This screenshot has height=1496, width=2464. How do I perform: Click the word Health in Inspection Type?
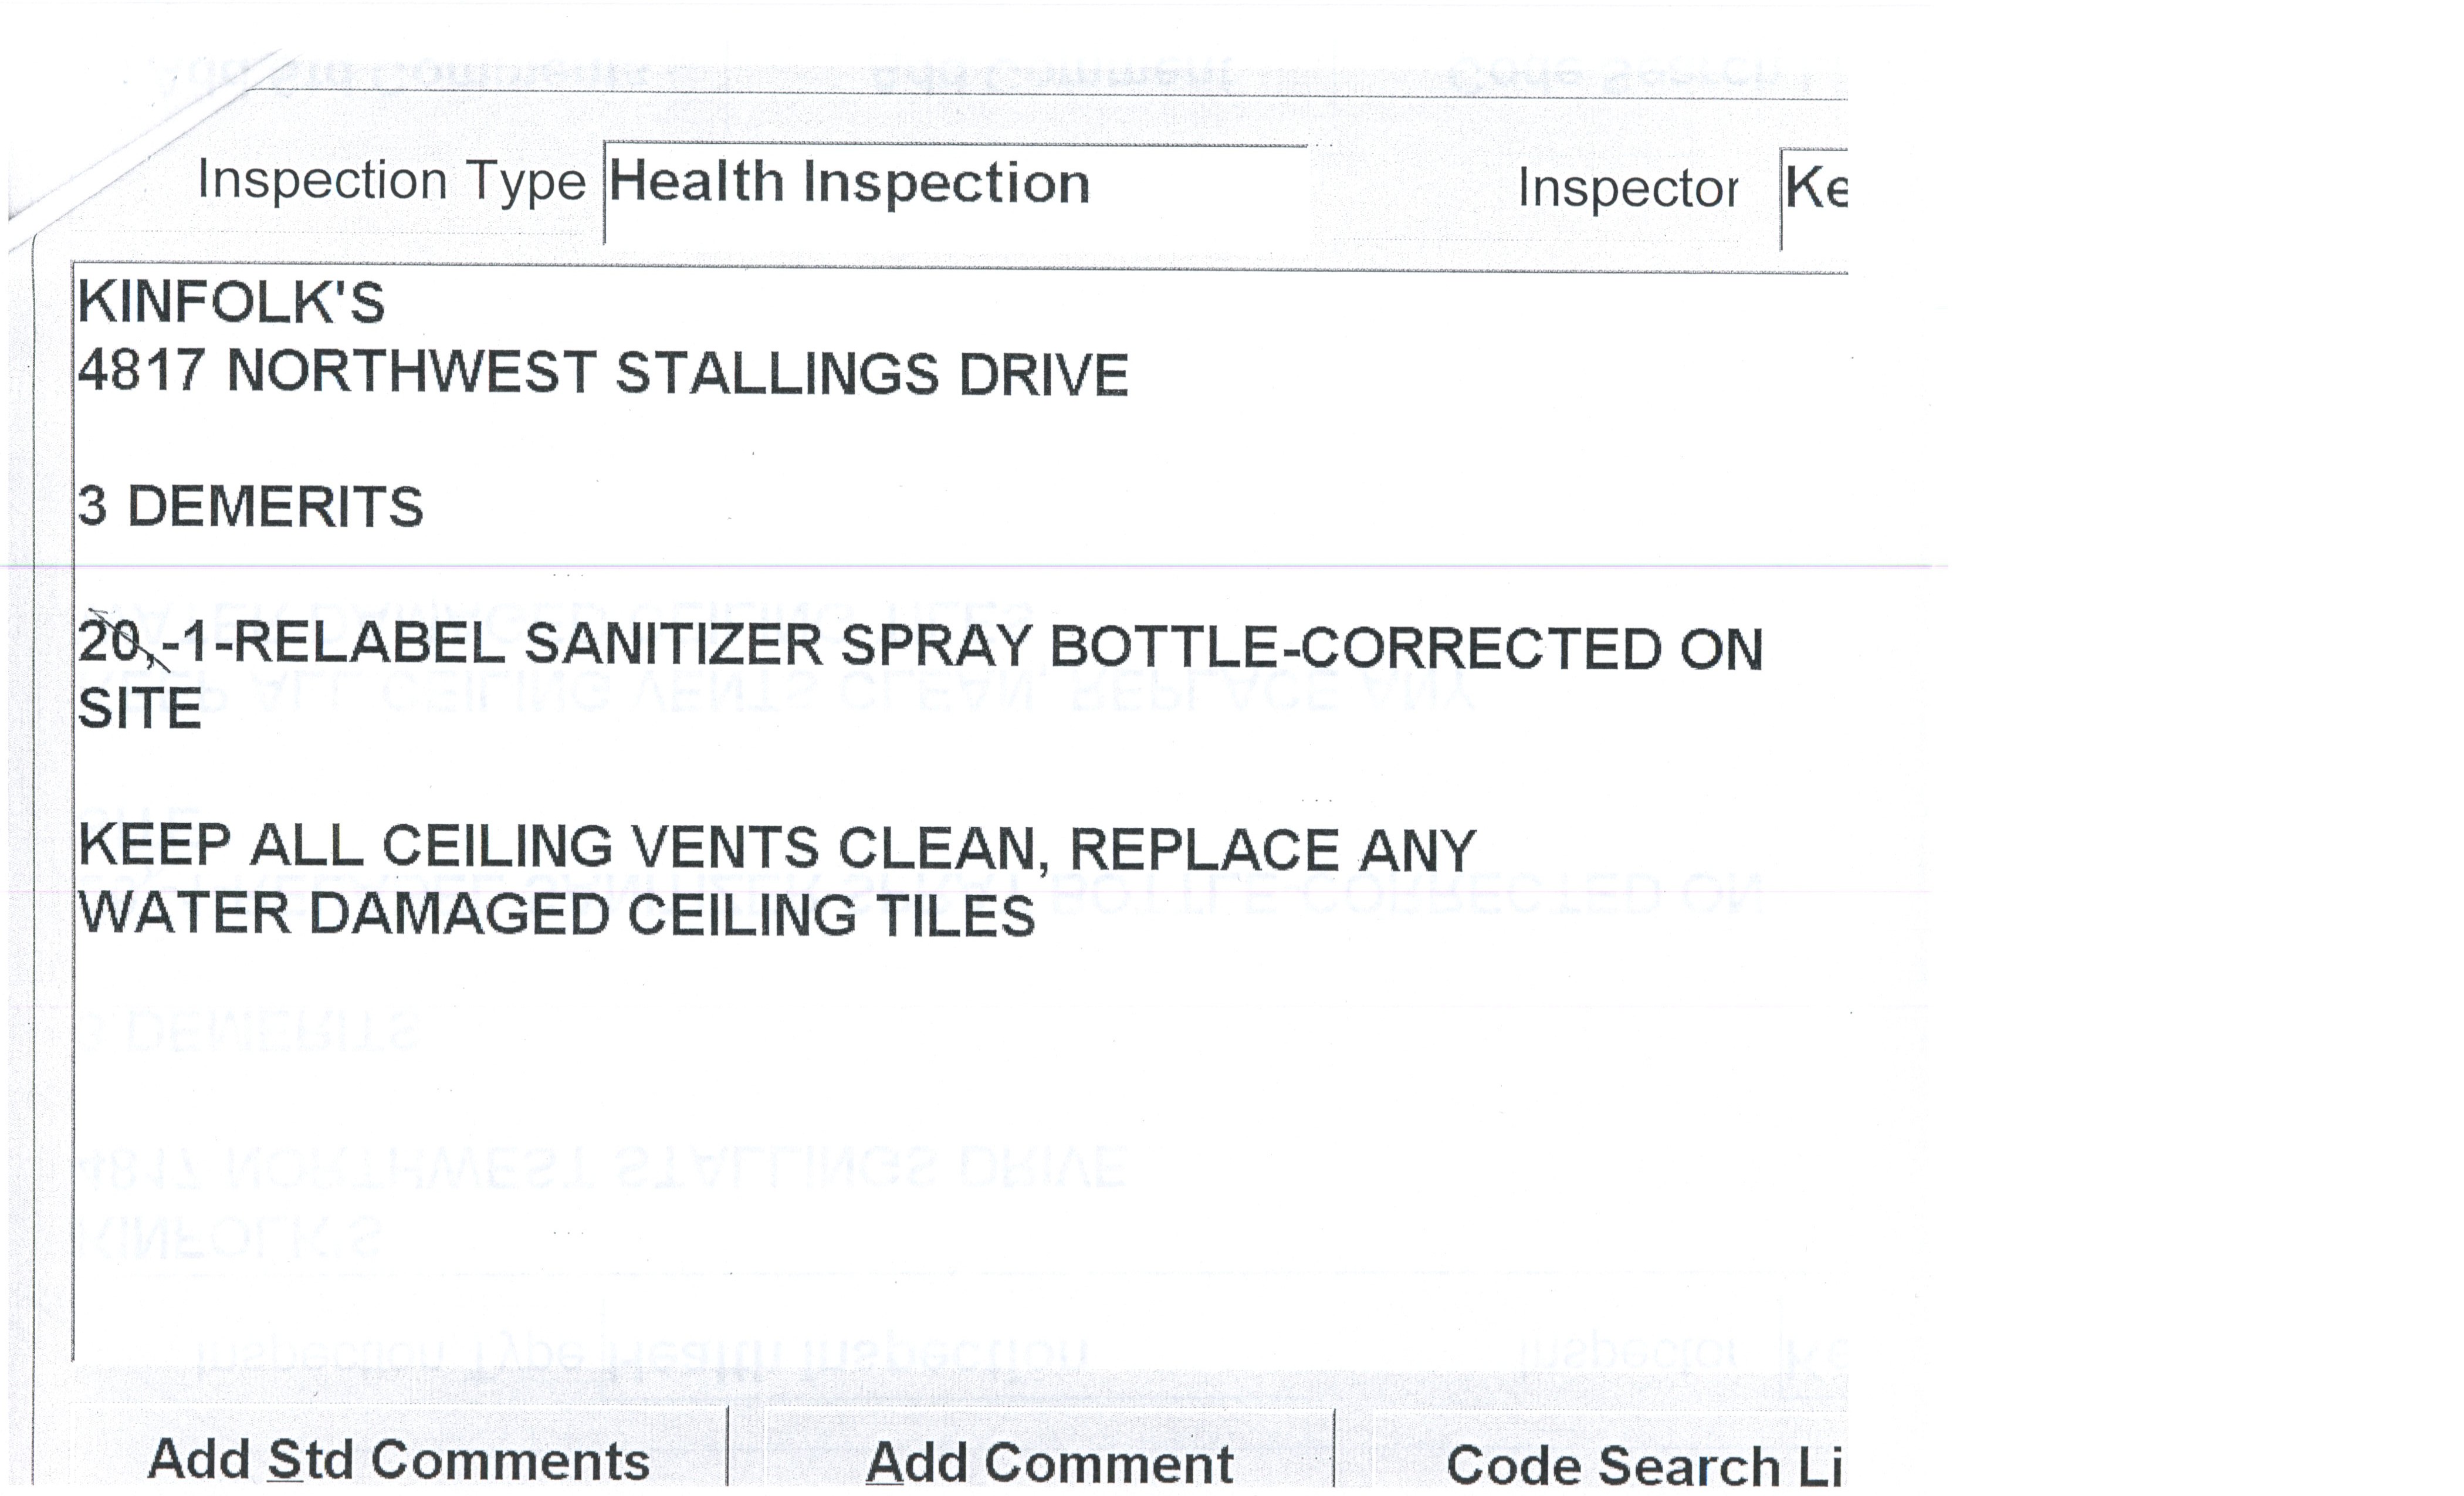click(696, 183)
